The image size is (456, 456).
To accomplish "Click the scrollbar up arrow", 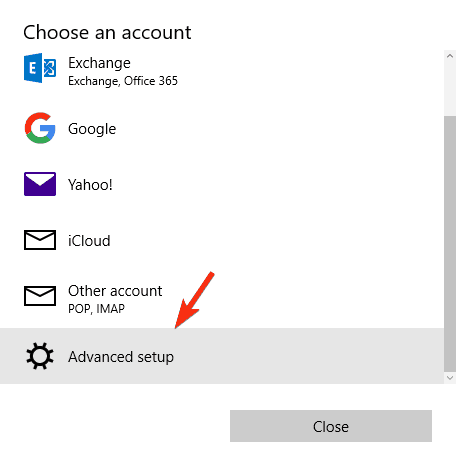I will point(450,56).
